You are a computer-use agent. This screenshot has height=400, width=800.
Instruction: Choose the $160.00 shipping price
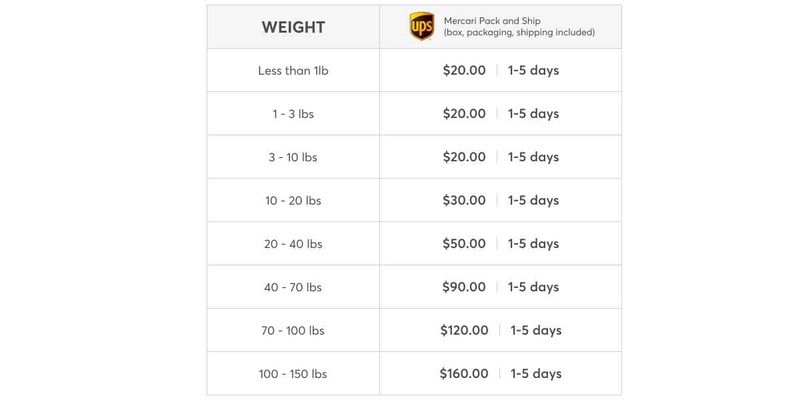(x=464, y=374)
